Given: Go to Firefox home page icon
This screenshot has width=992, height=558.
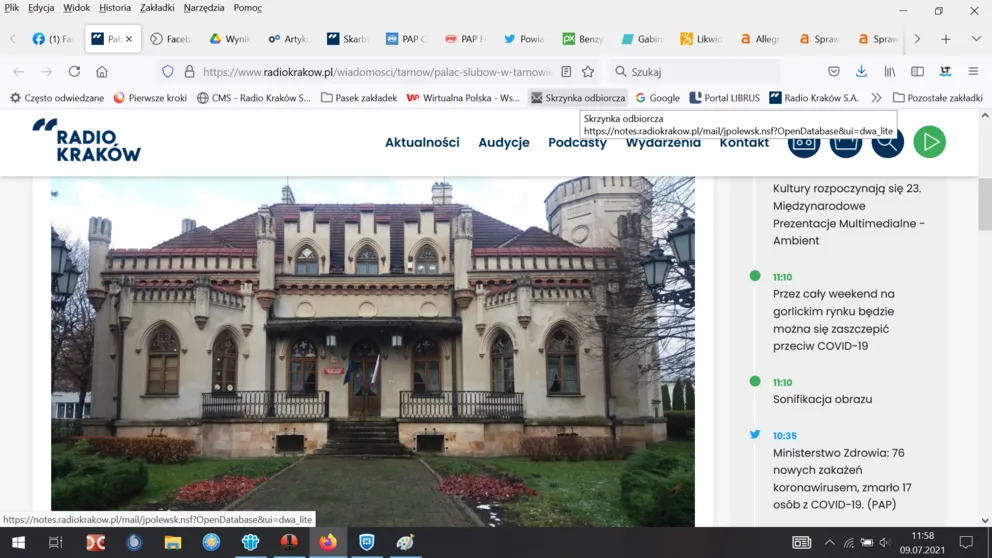Looking at the screenshot, I should coord(102,71).
